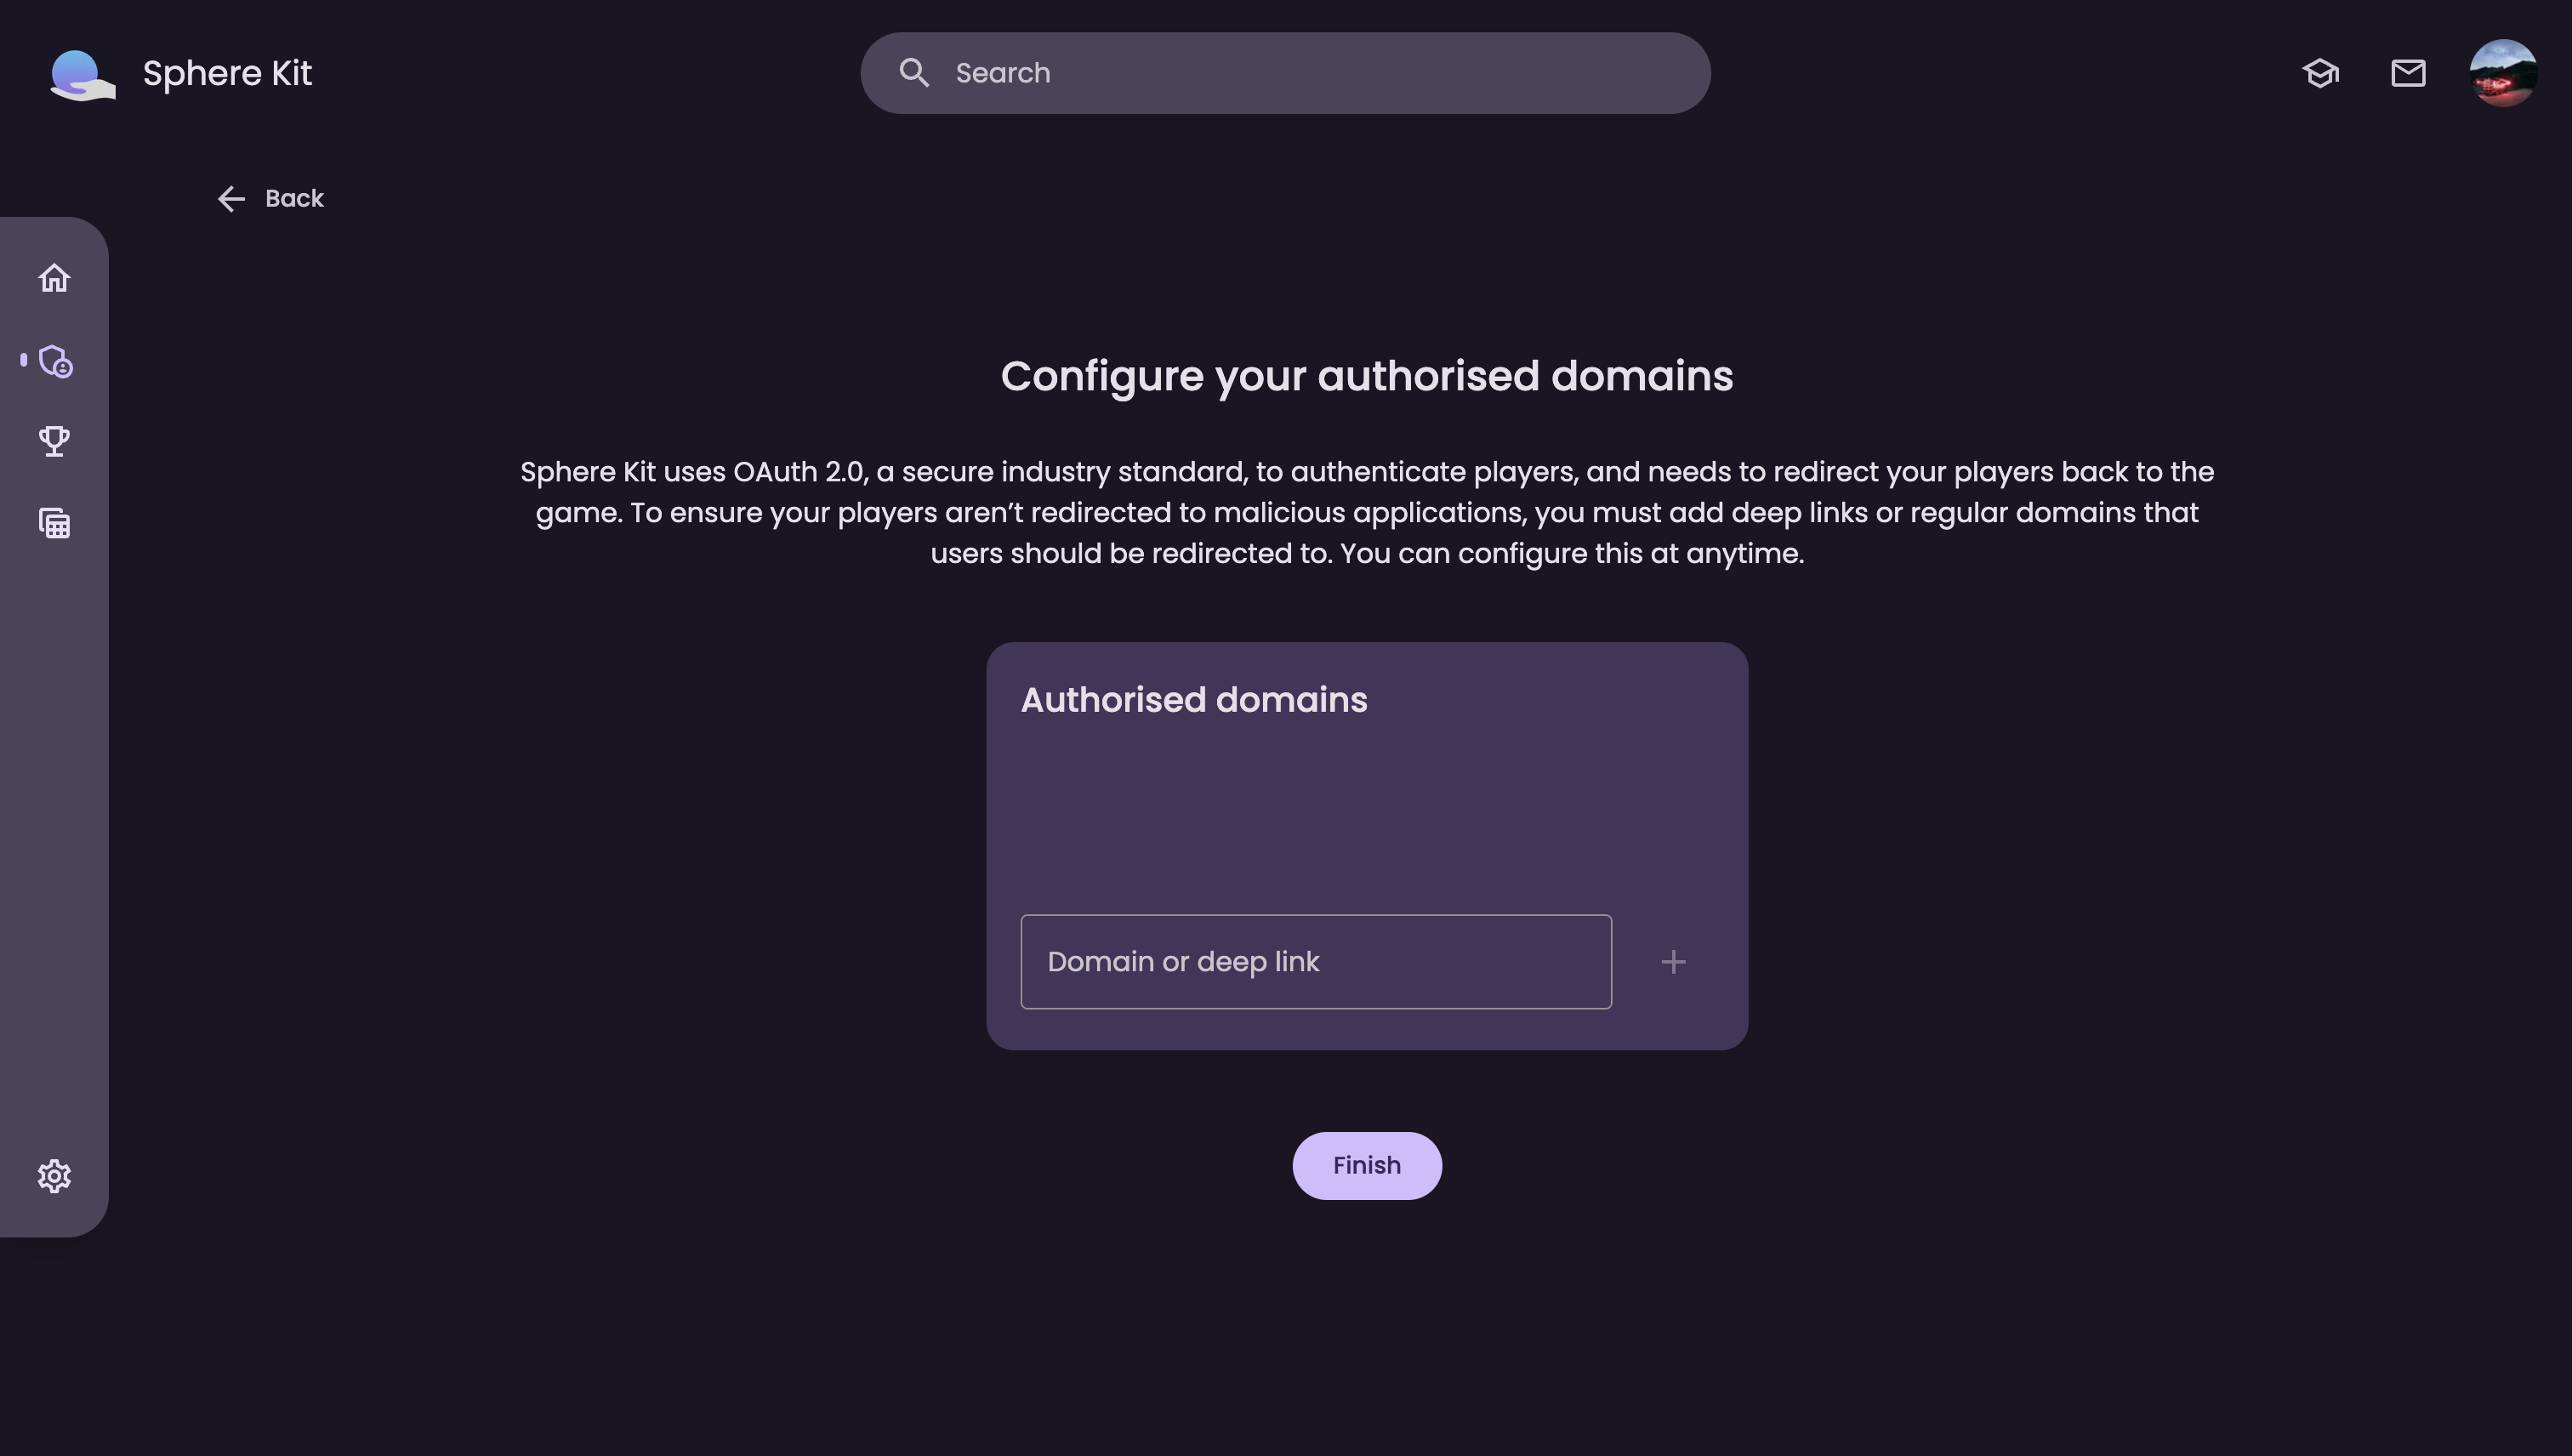Click the OAuth 2.0 description paragraph
The width and height of the screenshot is (2572, 1456).
point(1366,513)
